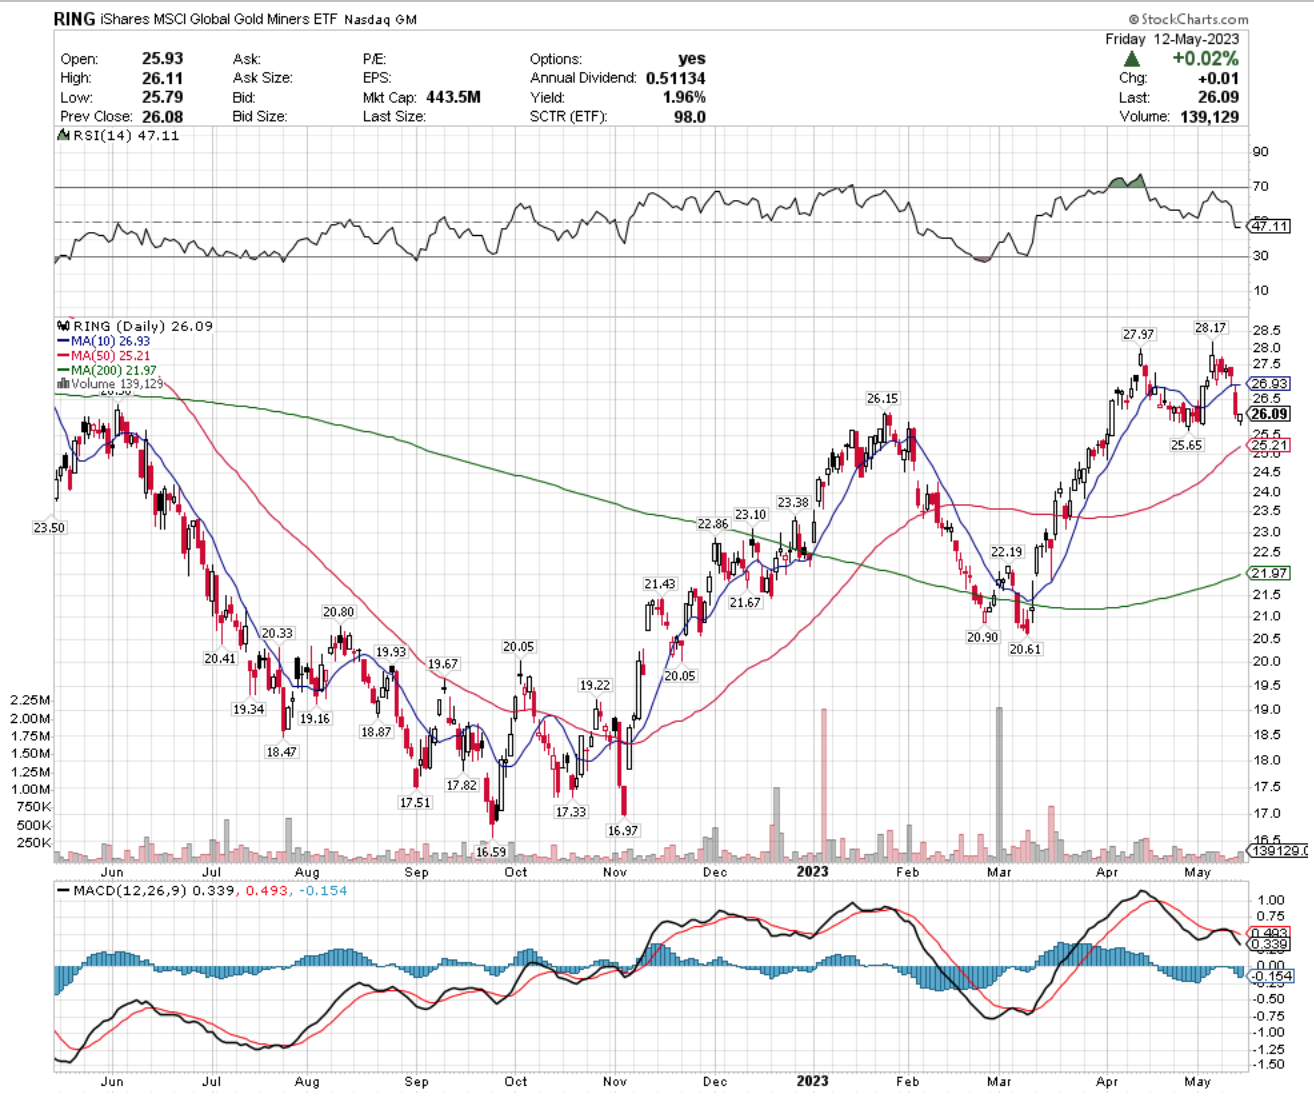Image resolution: width=1314 pixels, height=1096 pixels.
Task: Click the 21.43 price label
Action: 660,584
